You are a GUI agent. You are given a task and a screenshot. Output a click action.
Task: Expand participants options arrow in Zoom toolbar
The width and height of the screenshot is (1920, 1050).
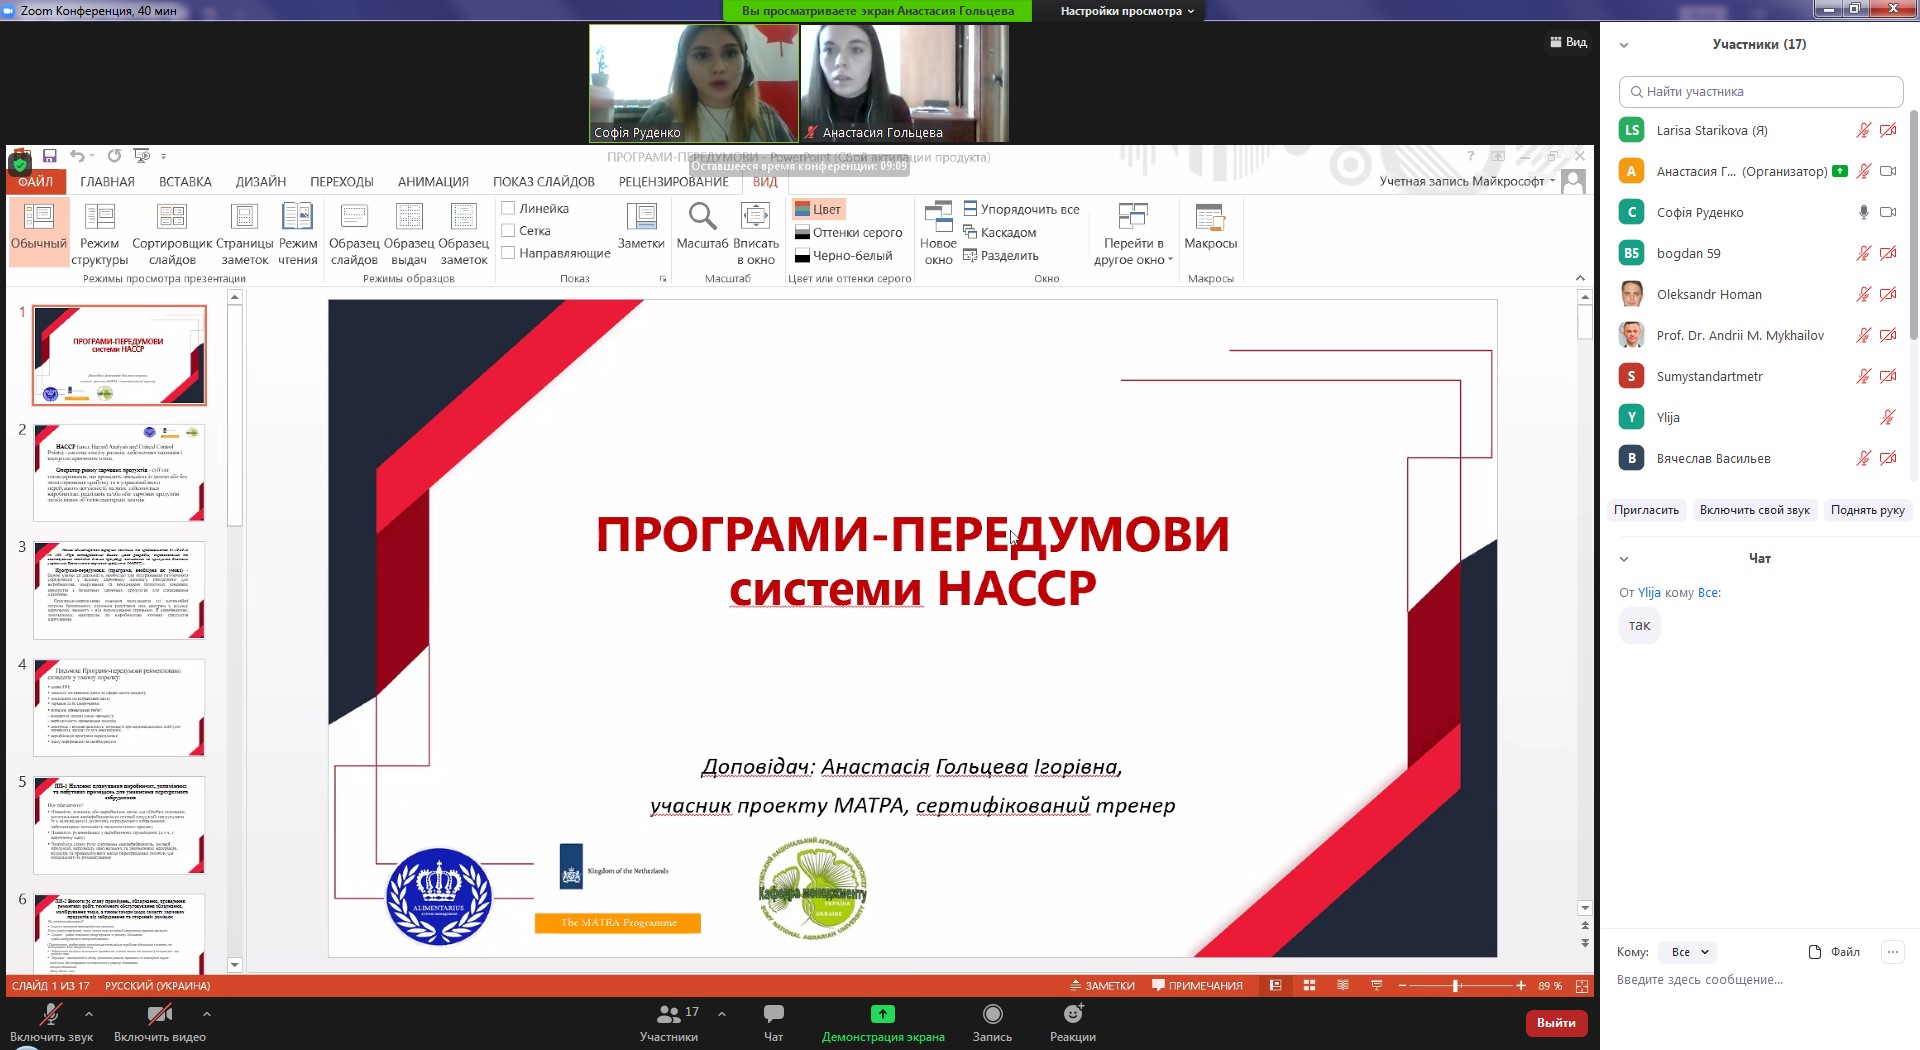(x=722, y=1014)
